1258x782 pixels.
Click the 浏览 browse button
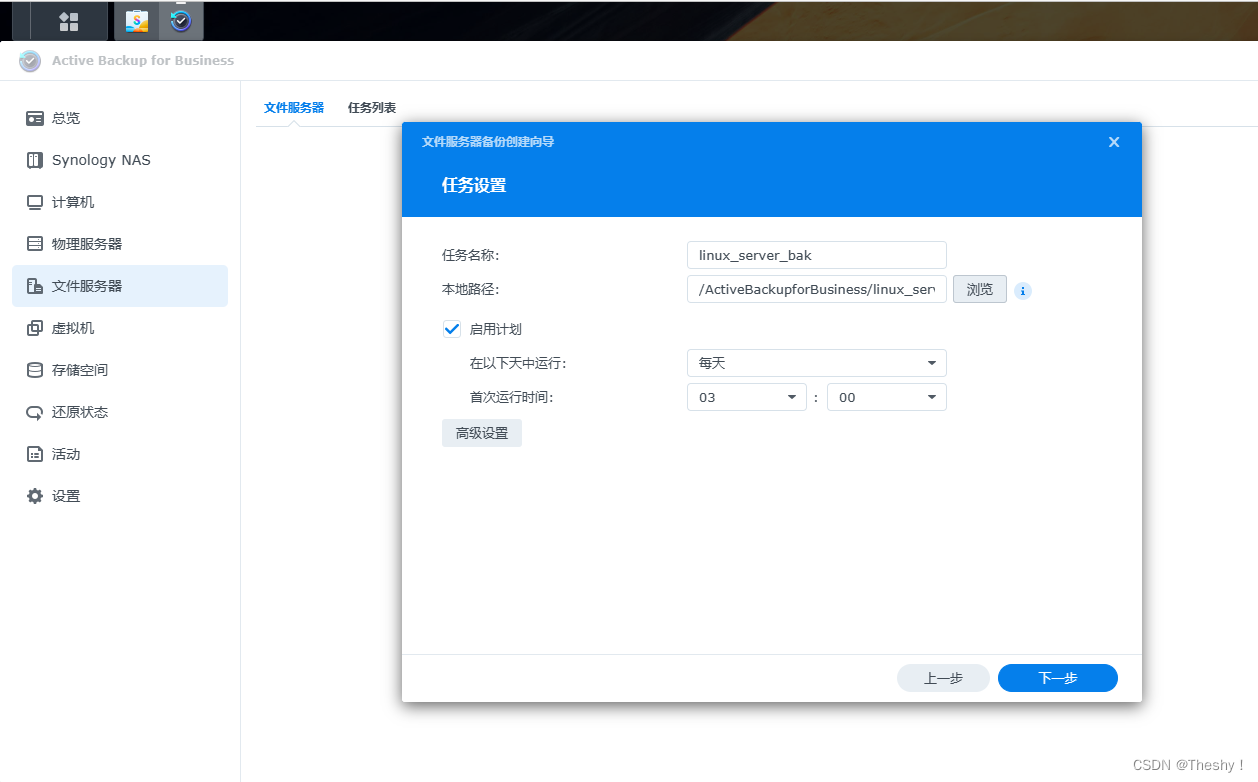[980, 289]
